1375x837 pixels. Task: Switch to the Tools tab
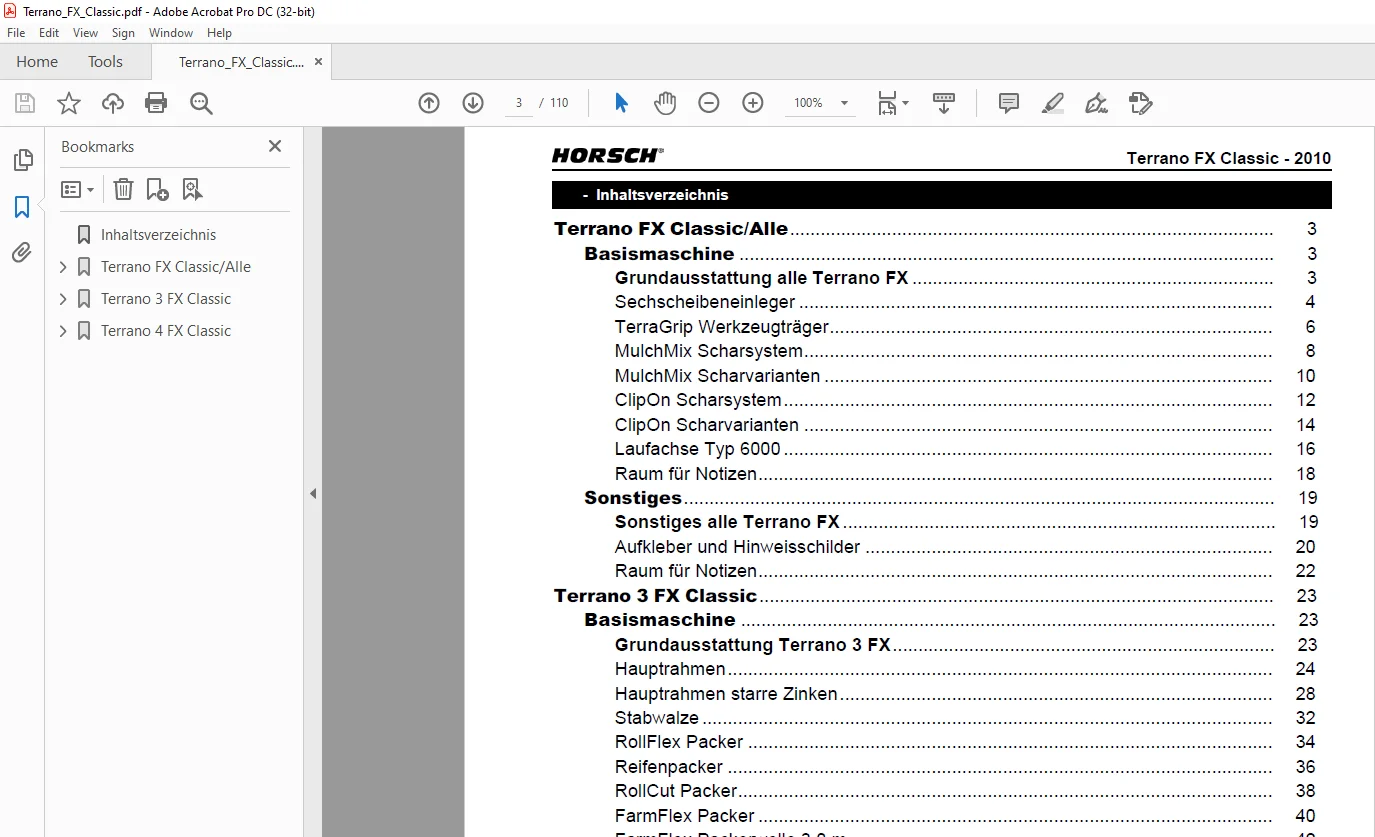[105, 62]
